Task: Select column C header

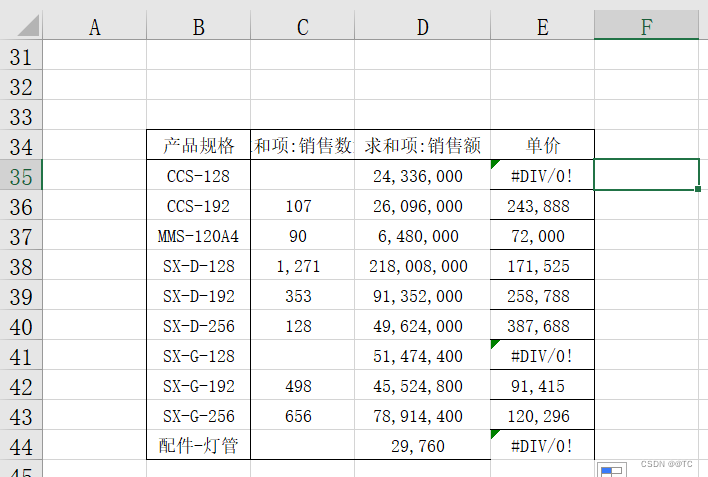Action: click(303, 27)
